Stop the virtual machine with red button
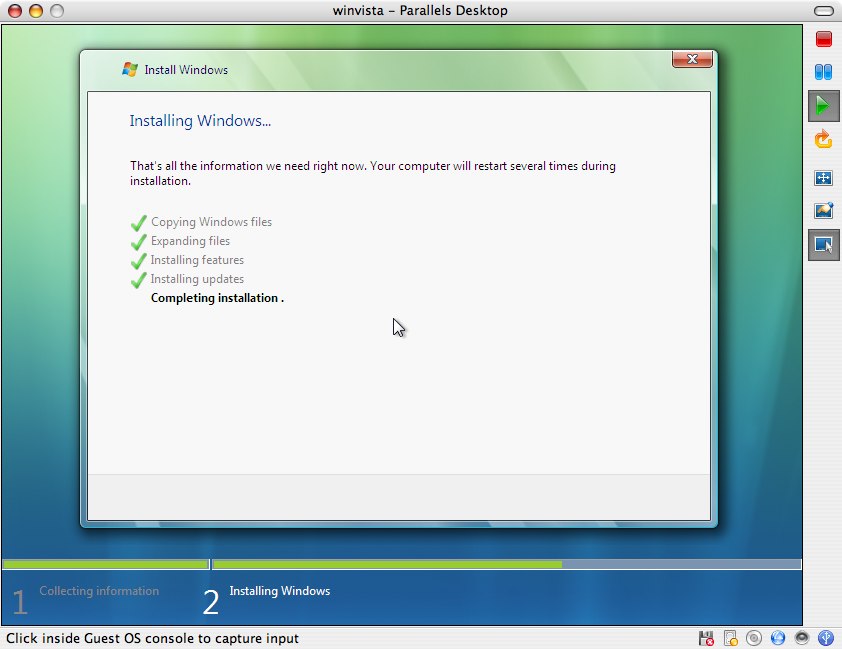The height and width of the screenshot is (649, 842). [823, 39]
